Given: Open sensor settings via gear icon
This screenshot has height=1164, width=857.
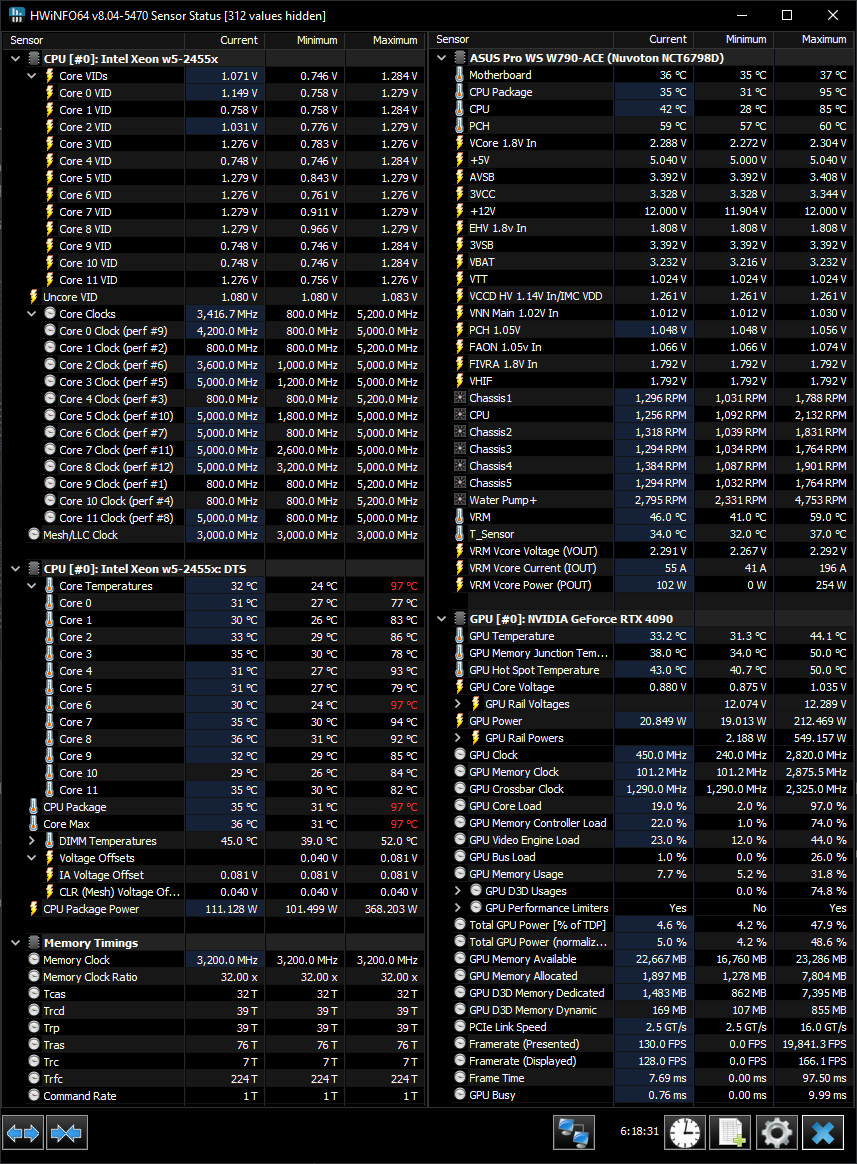Looking at the screenshot, I should [x=776, y=1133].
